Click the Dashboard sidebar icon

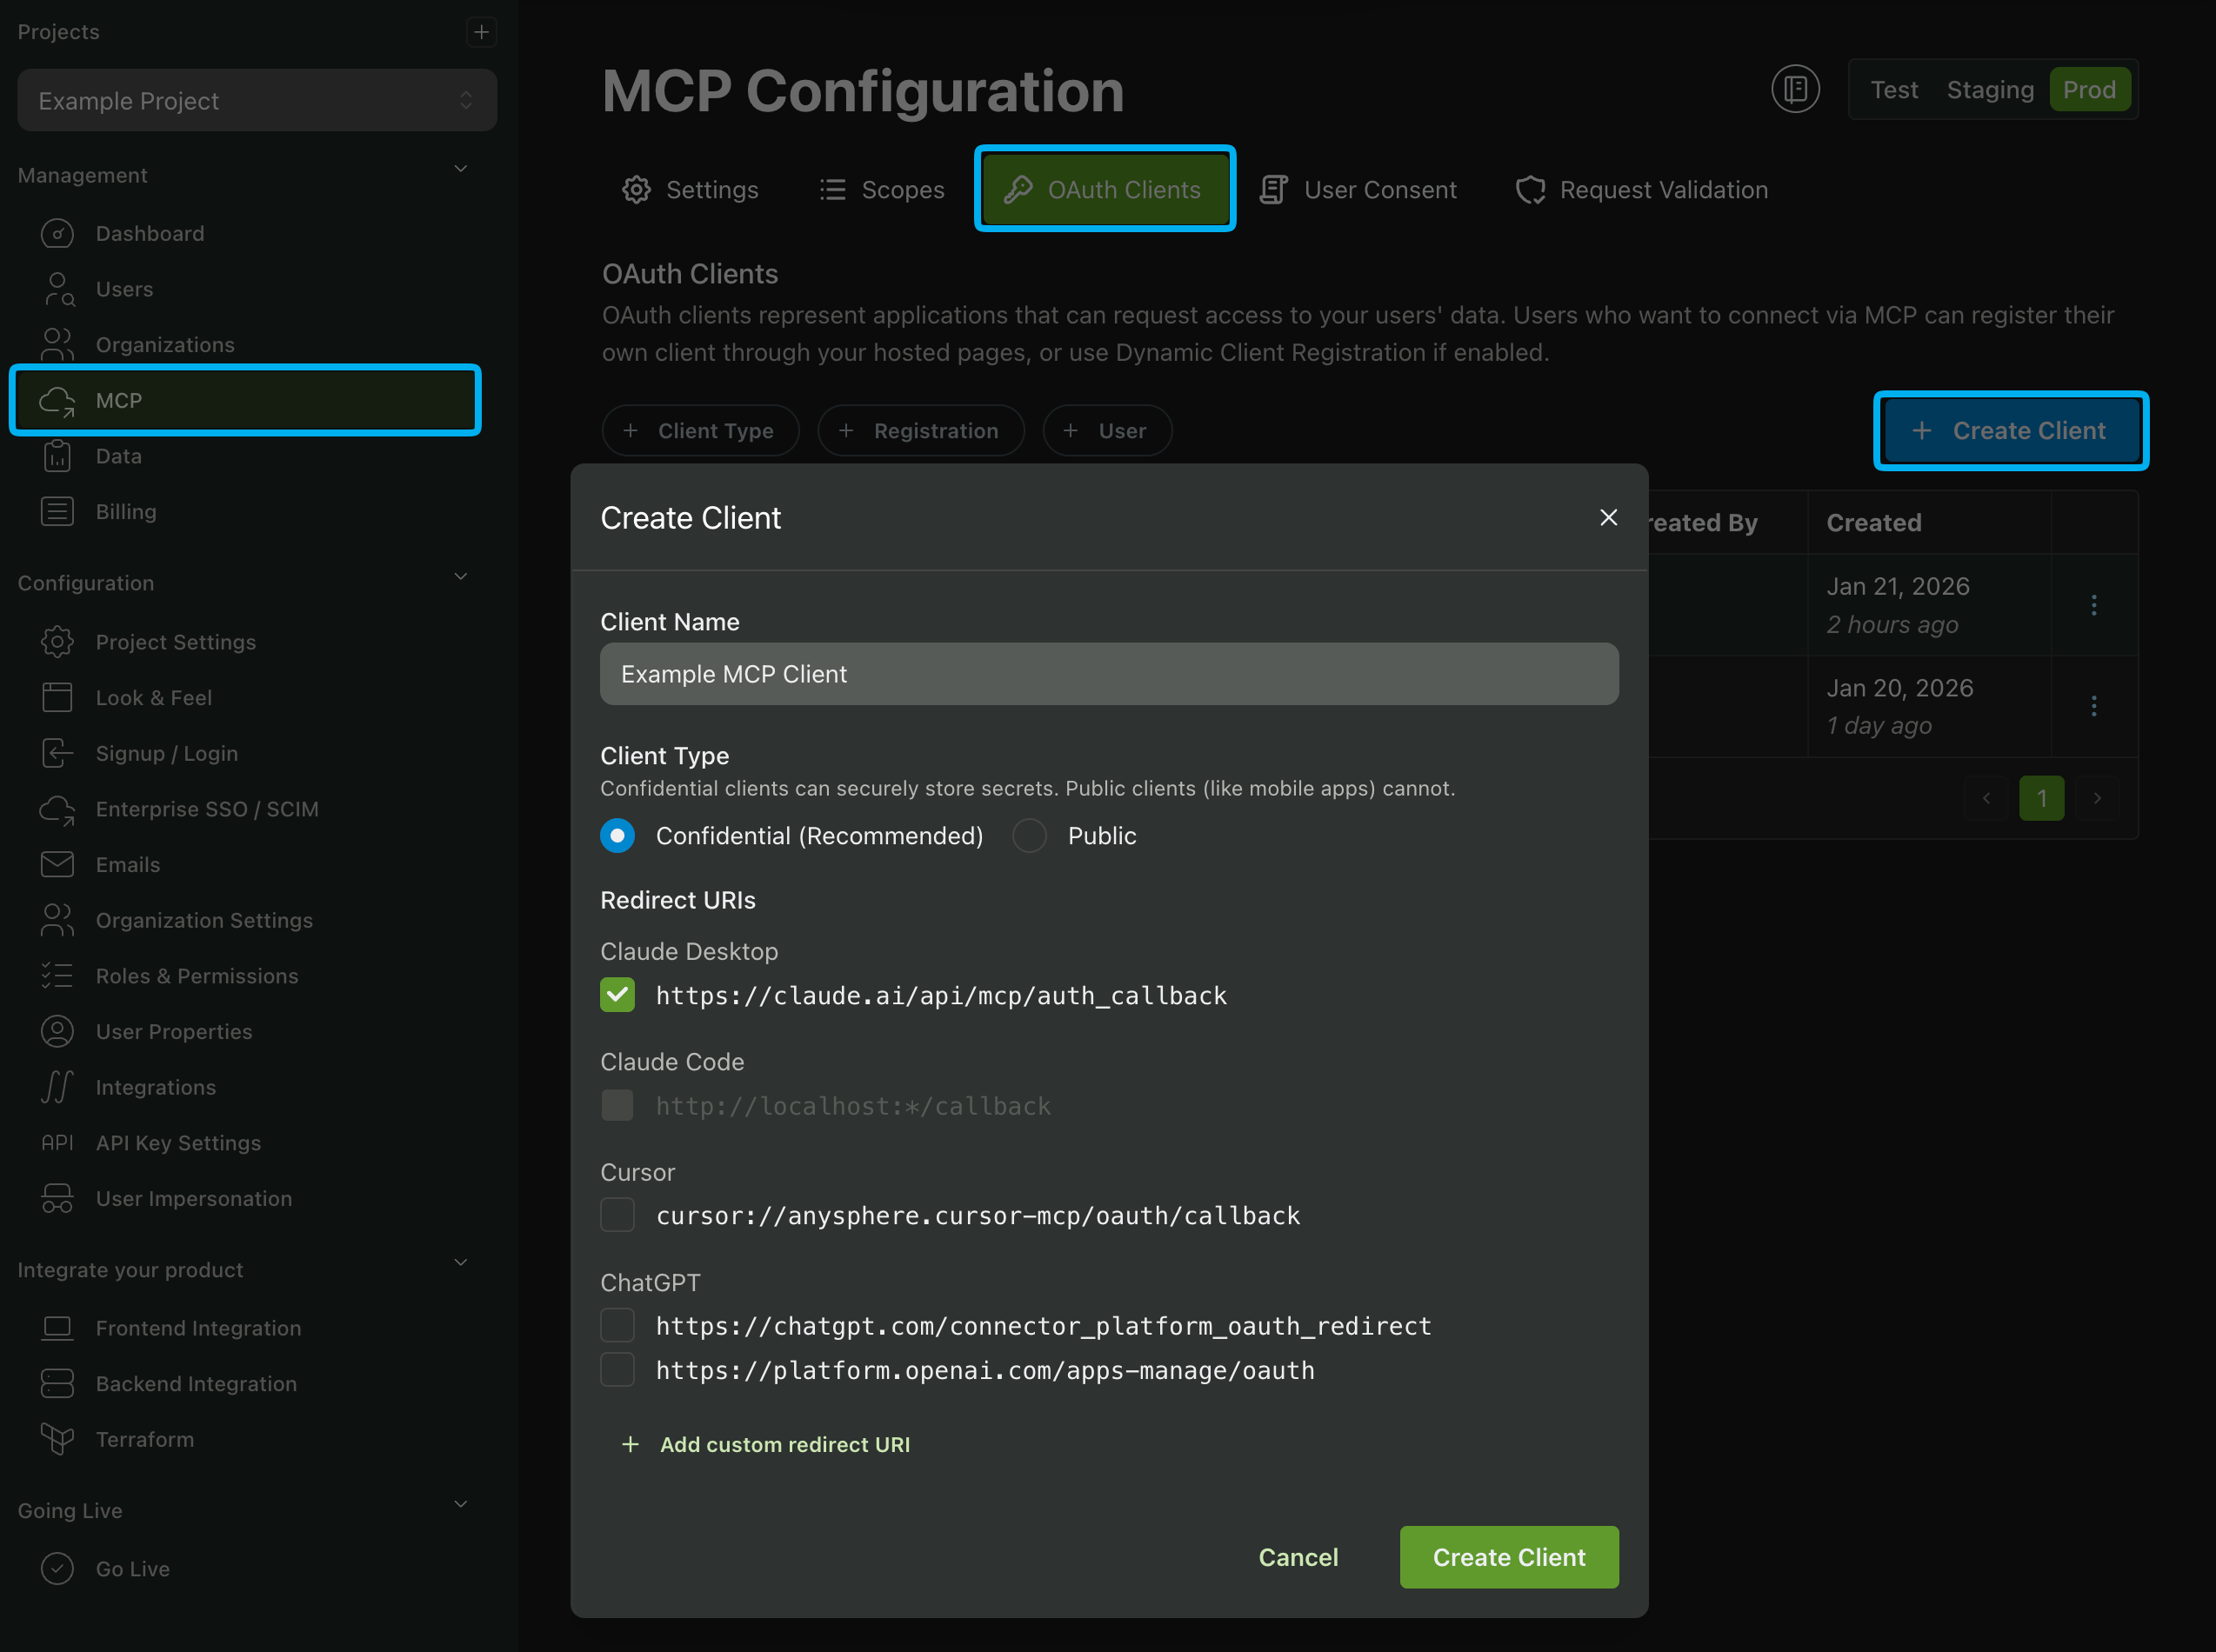57,233
